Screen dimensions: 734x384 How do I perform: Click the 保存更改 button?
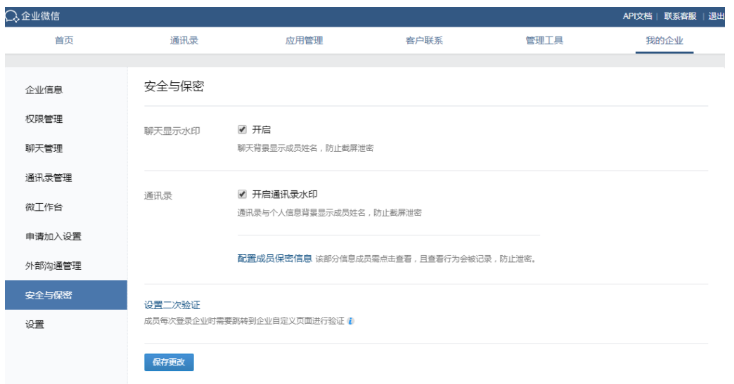(169, 362)
